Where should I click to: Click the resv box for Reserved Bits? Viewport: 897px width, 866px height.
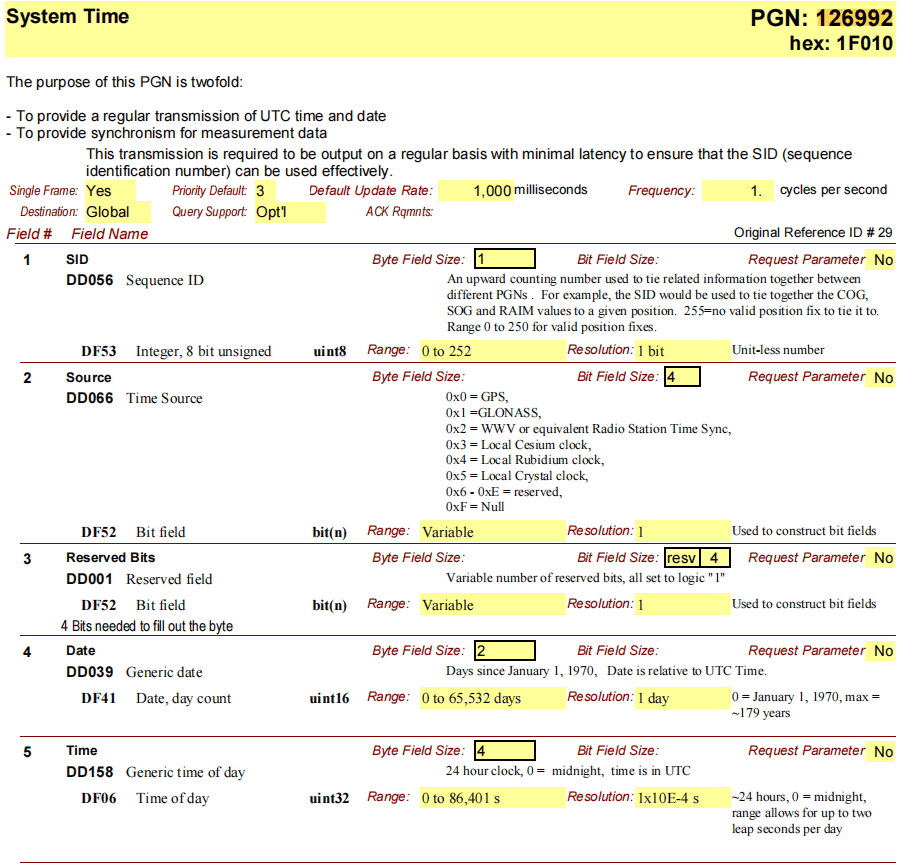(x=681, y=558)
